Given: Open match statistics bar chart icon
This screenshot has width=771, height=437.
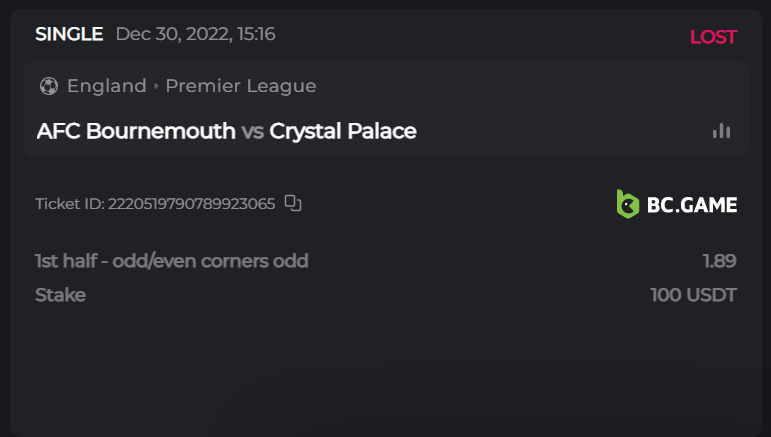Looking at the screenshot, I should click(721, 131).
